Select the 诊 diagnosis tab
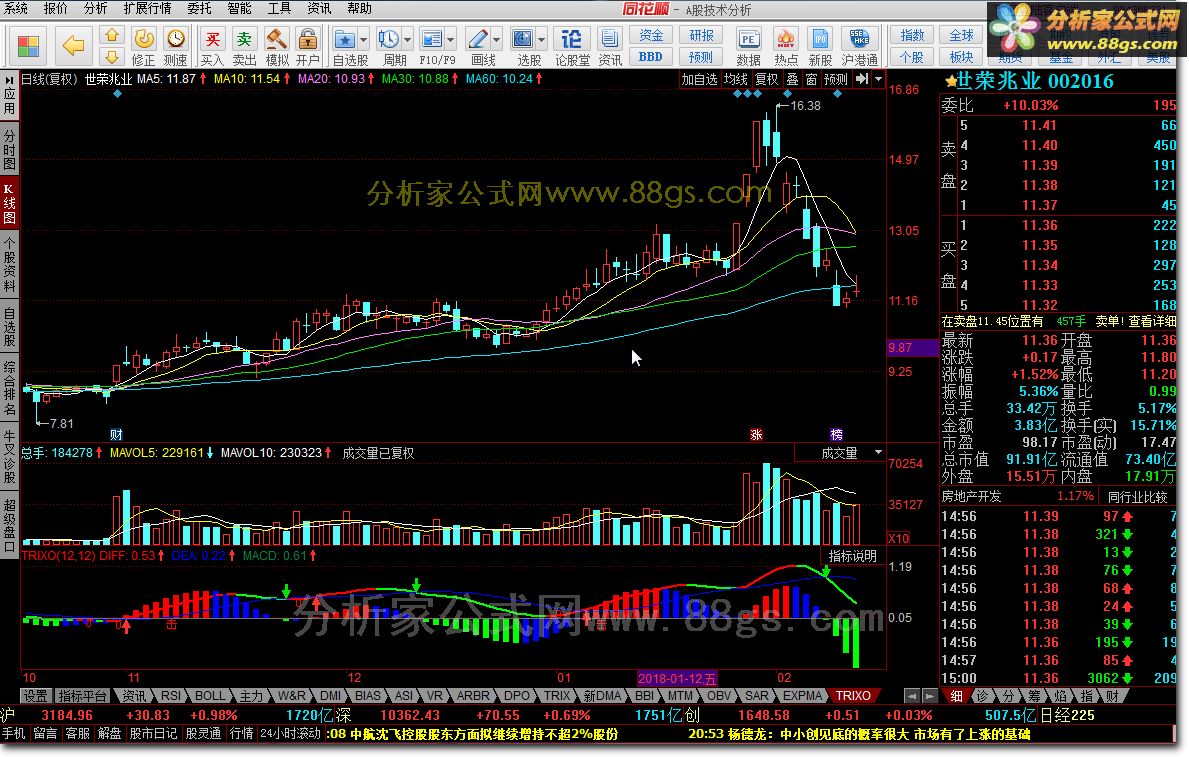Screen dimensions: 1189x757 982,696
